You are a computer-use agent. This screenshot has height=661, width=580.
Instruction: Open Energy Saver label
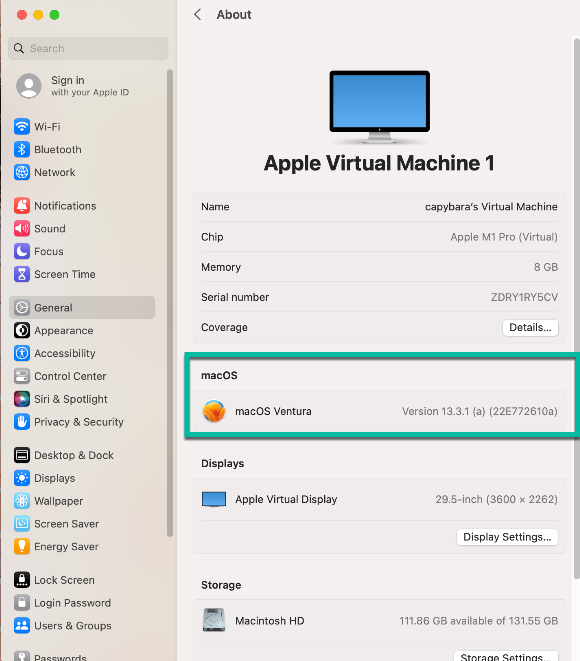(x=66, y=546)
